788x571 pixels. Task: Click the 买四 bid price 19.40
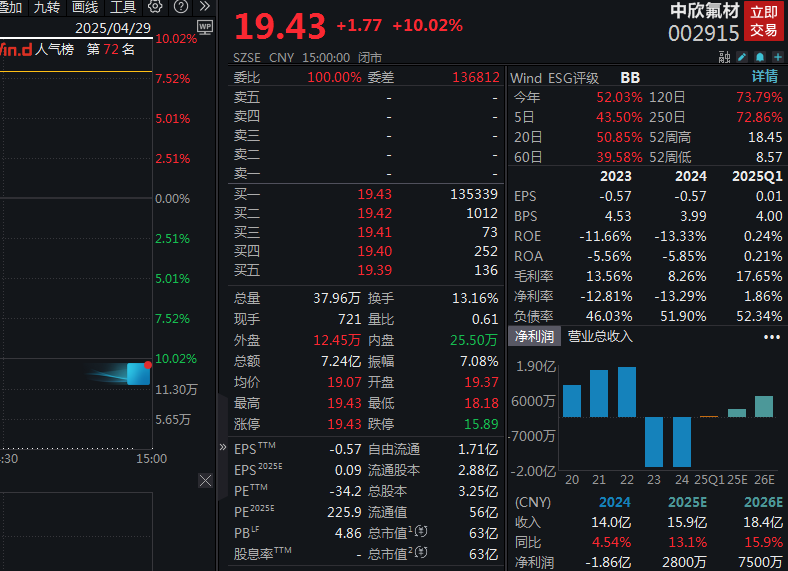click(374, 251)
